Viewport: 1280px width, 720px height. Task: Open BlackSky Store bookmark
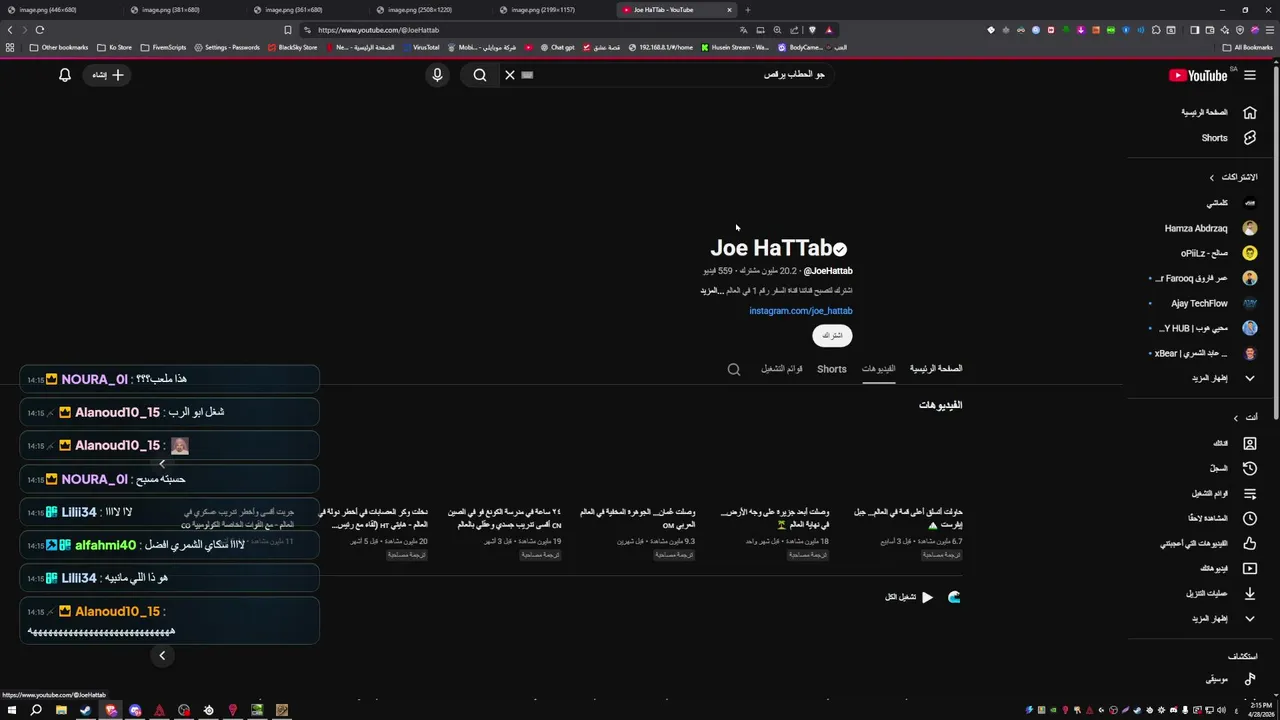tap(292, 47)
